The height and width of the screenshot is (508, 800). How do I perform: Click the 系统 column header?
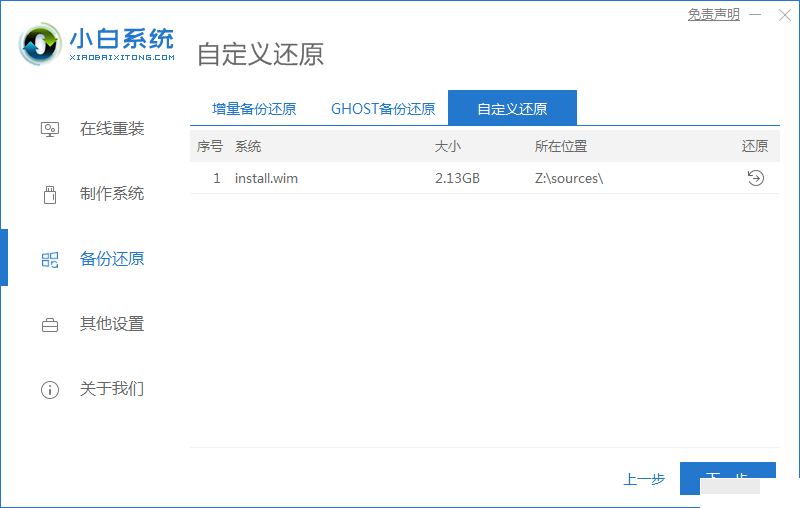pyautogui.click(x=248, y=146)
